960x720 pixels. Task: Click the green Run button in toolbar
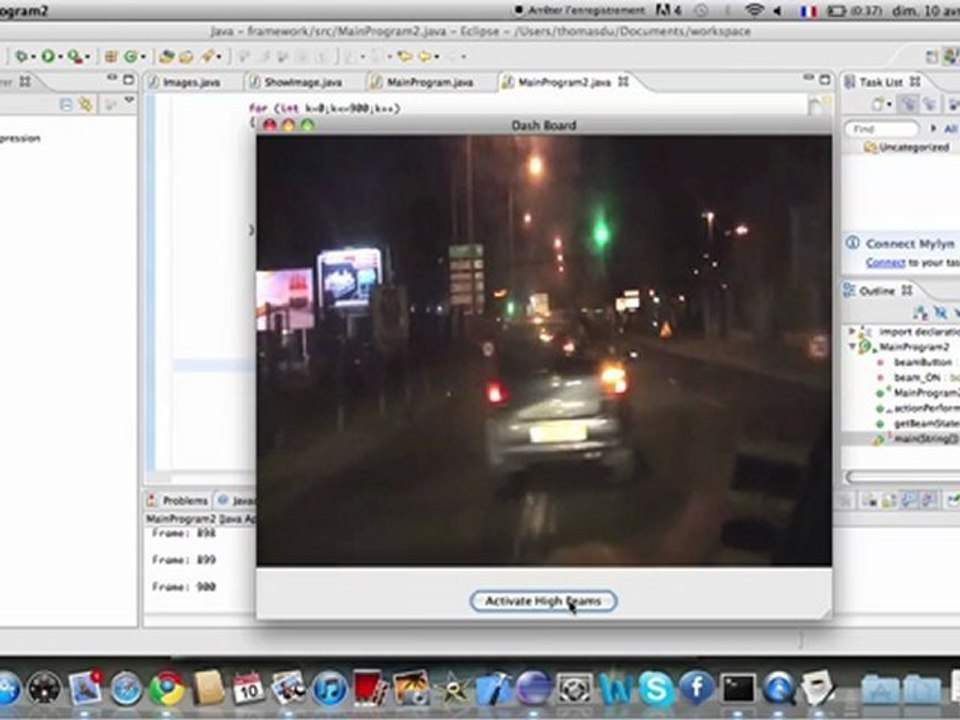click(x=48, y=57)
